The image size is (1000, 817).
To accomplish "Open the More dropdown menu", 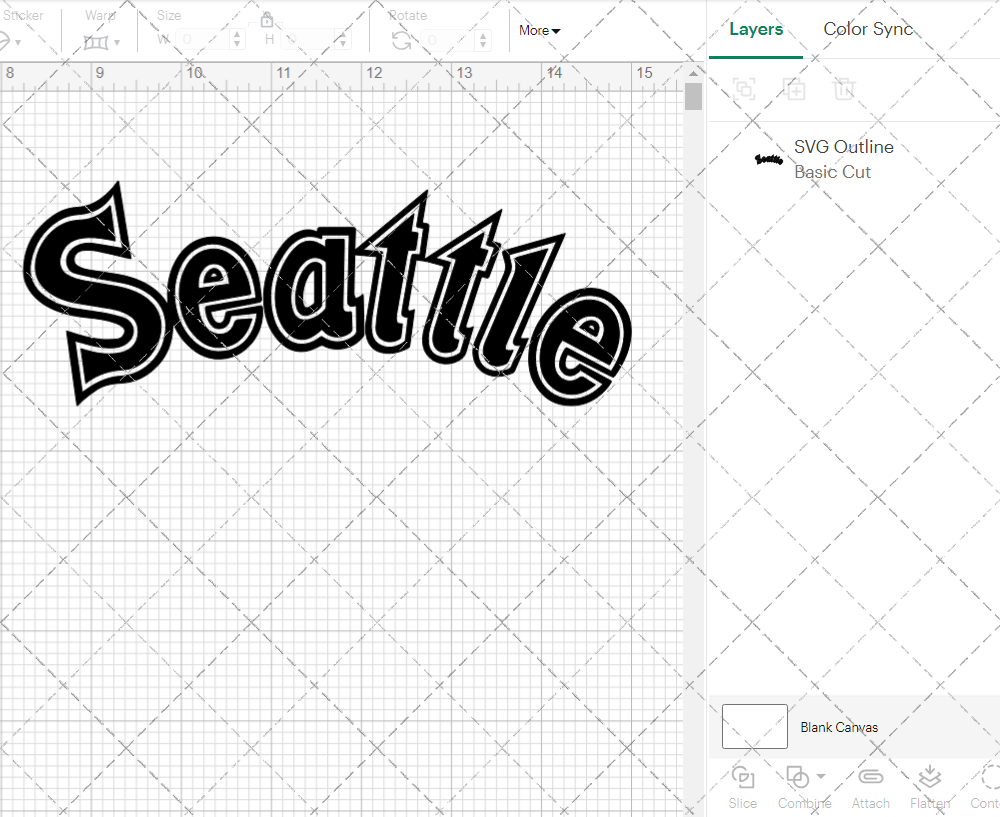I will pos(539,31).
